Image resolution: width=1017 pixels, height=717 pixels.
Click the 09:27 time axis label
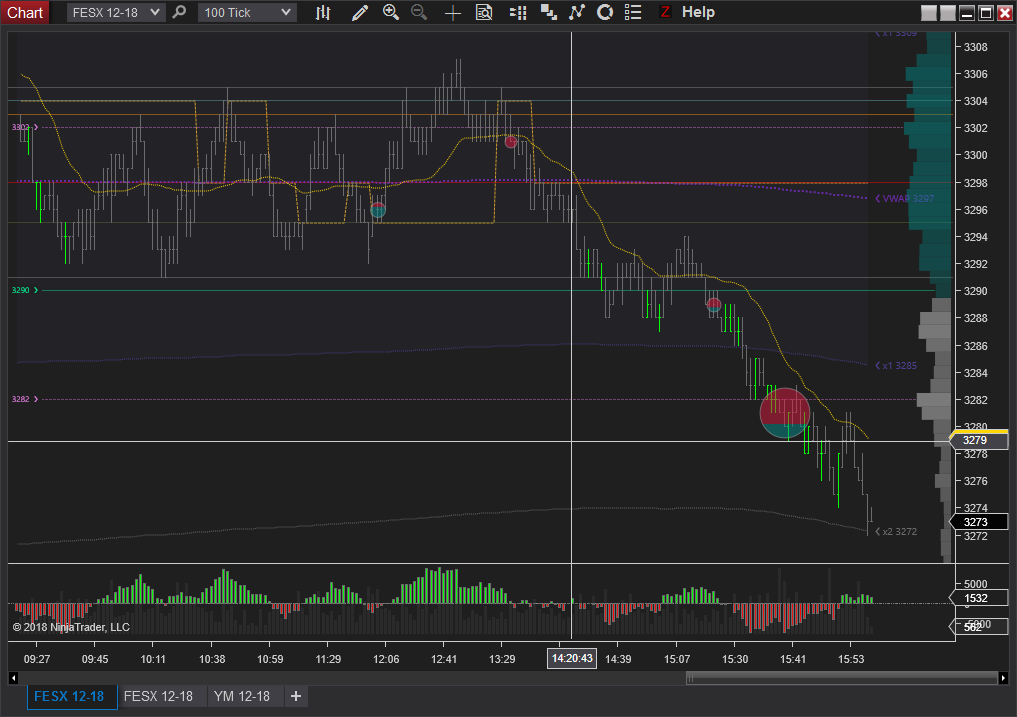(x=37, y=659)
